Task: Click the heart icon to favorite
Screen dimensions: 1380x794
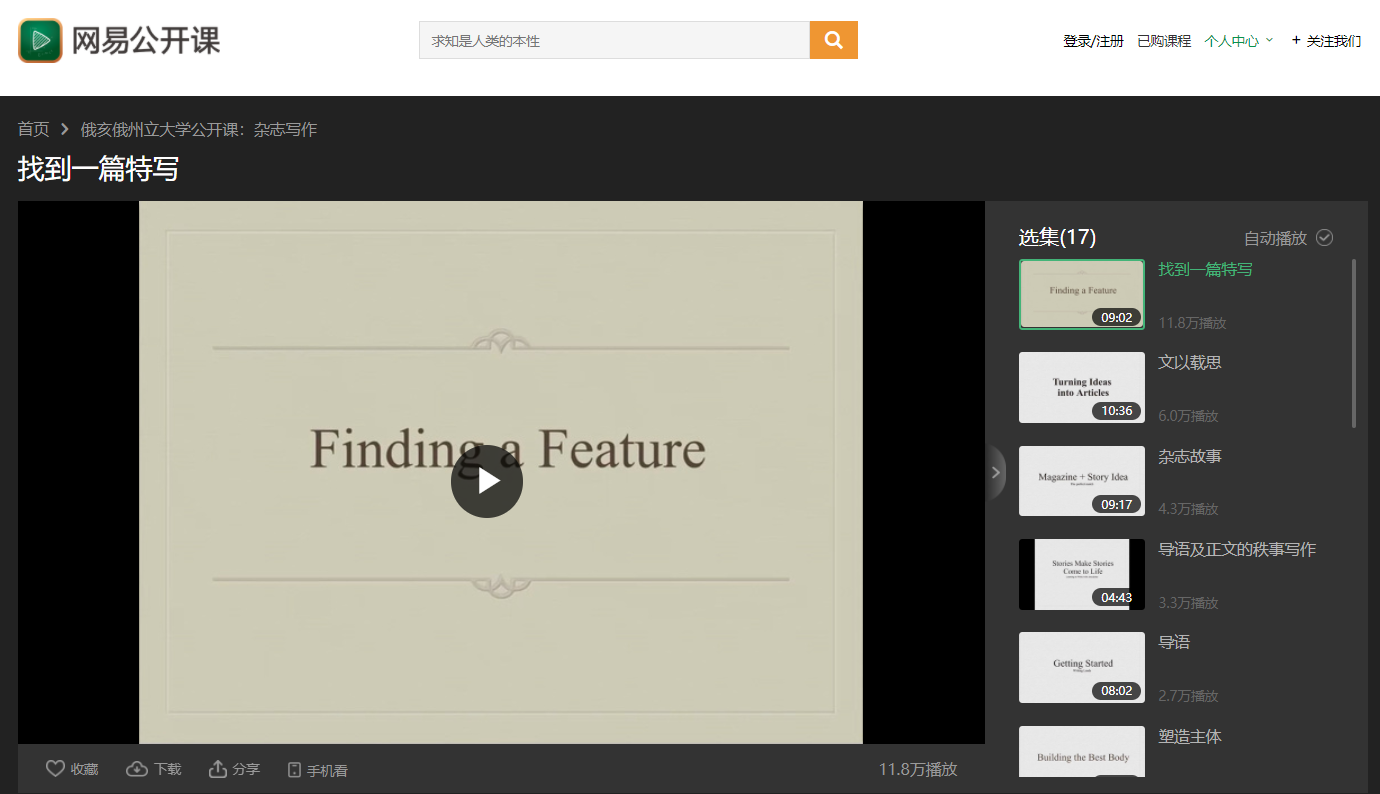Action: pos(56,769)
